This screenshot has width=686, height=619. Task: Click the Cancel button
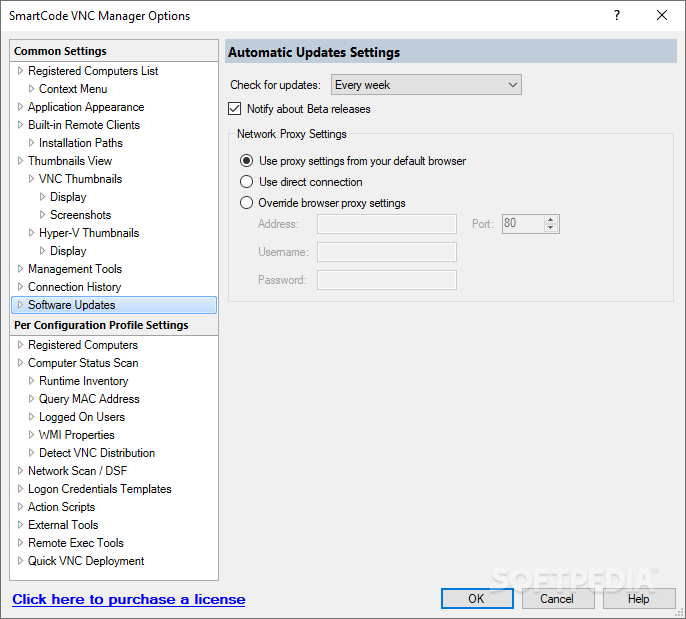click(x=557, y=598)
